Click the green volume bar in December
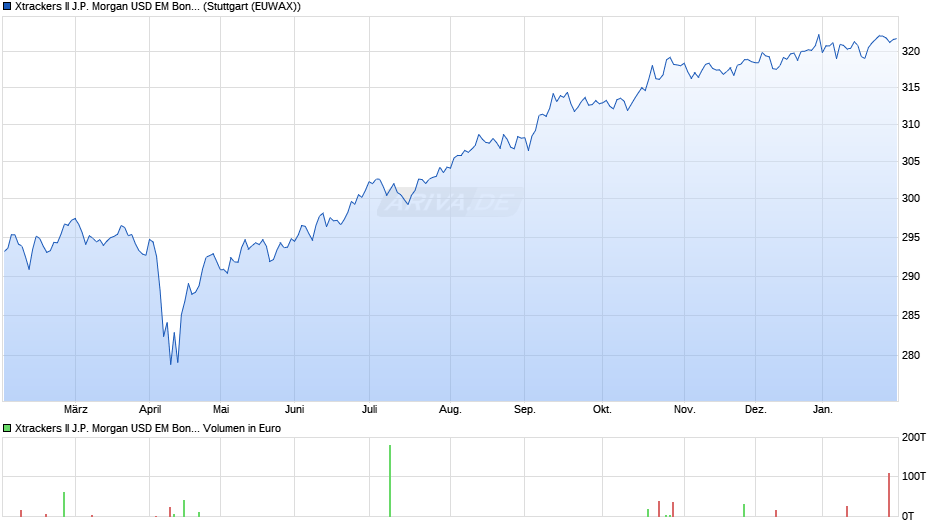 744,510
